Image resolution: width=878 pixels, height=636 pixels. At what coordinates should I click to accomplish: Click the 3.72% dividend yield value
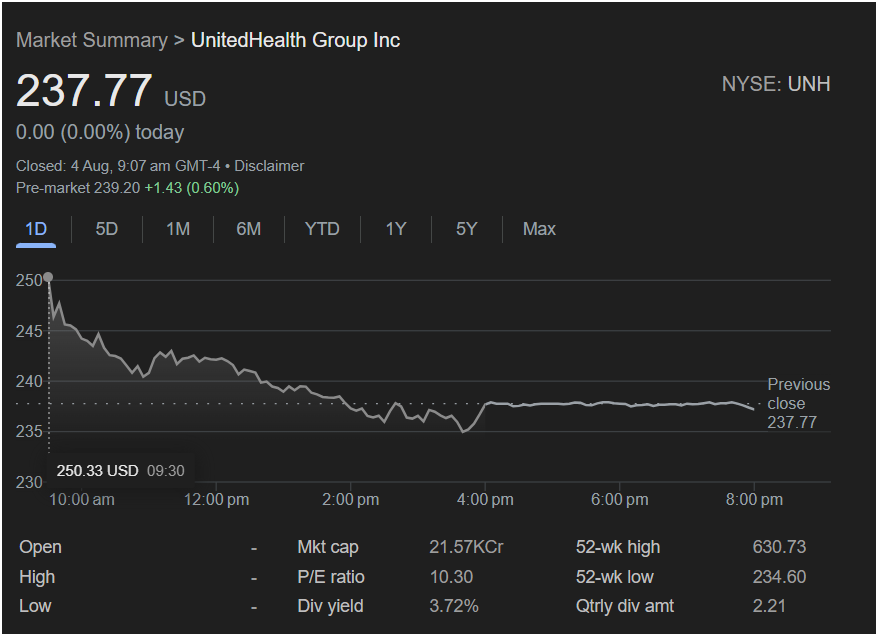[454, 606]
